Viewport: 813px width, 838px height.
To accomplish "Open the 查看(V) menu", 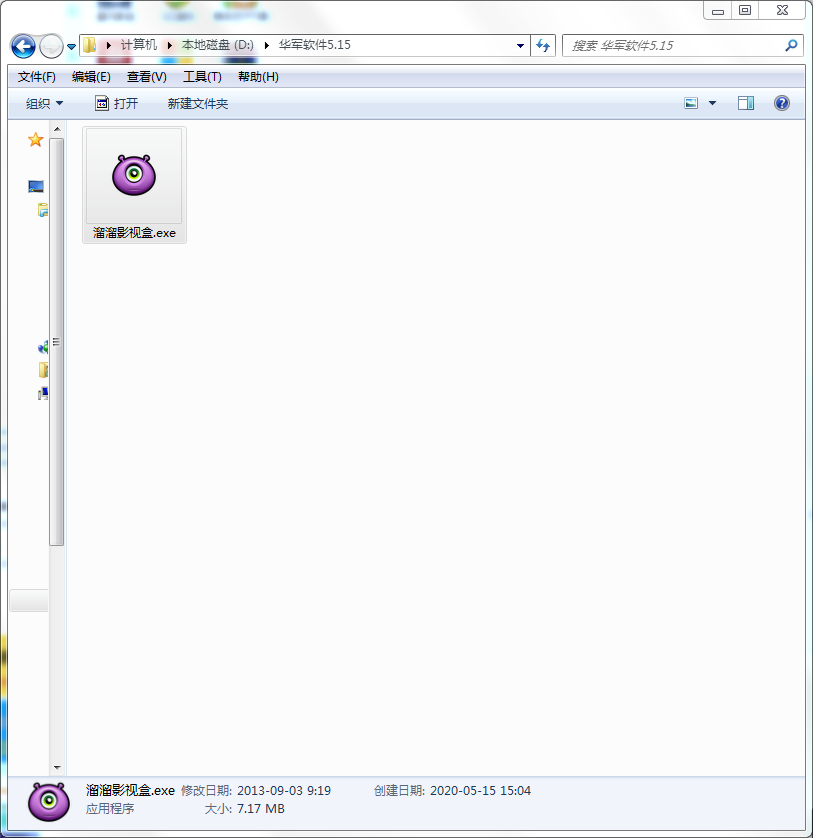I will [146, 77].
